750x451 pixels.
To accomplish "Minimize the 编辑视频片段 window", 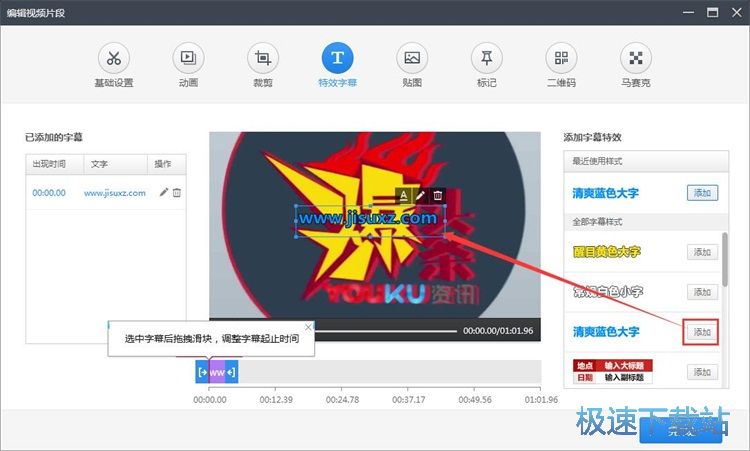I will point(689,12).
